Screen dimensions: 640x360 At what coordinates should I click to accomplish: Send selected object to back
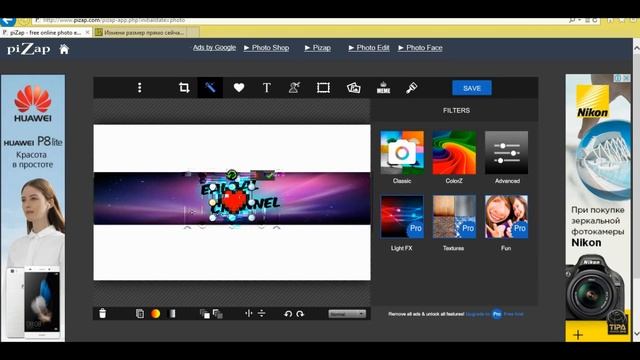point(218,313)
